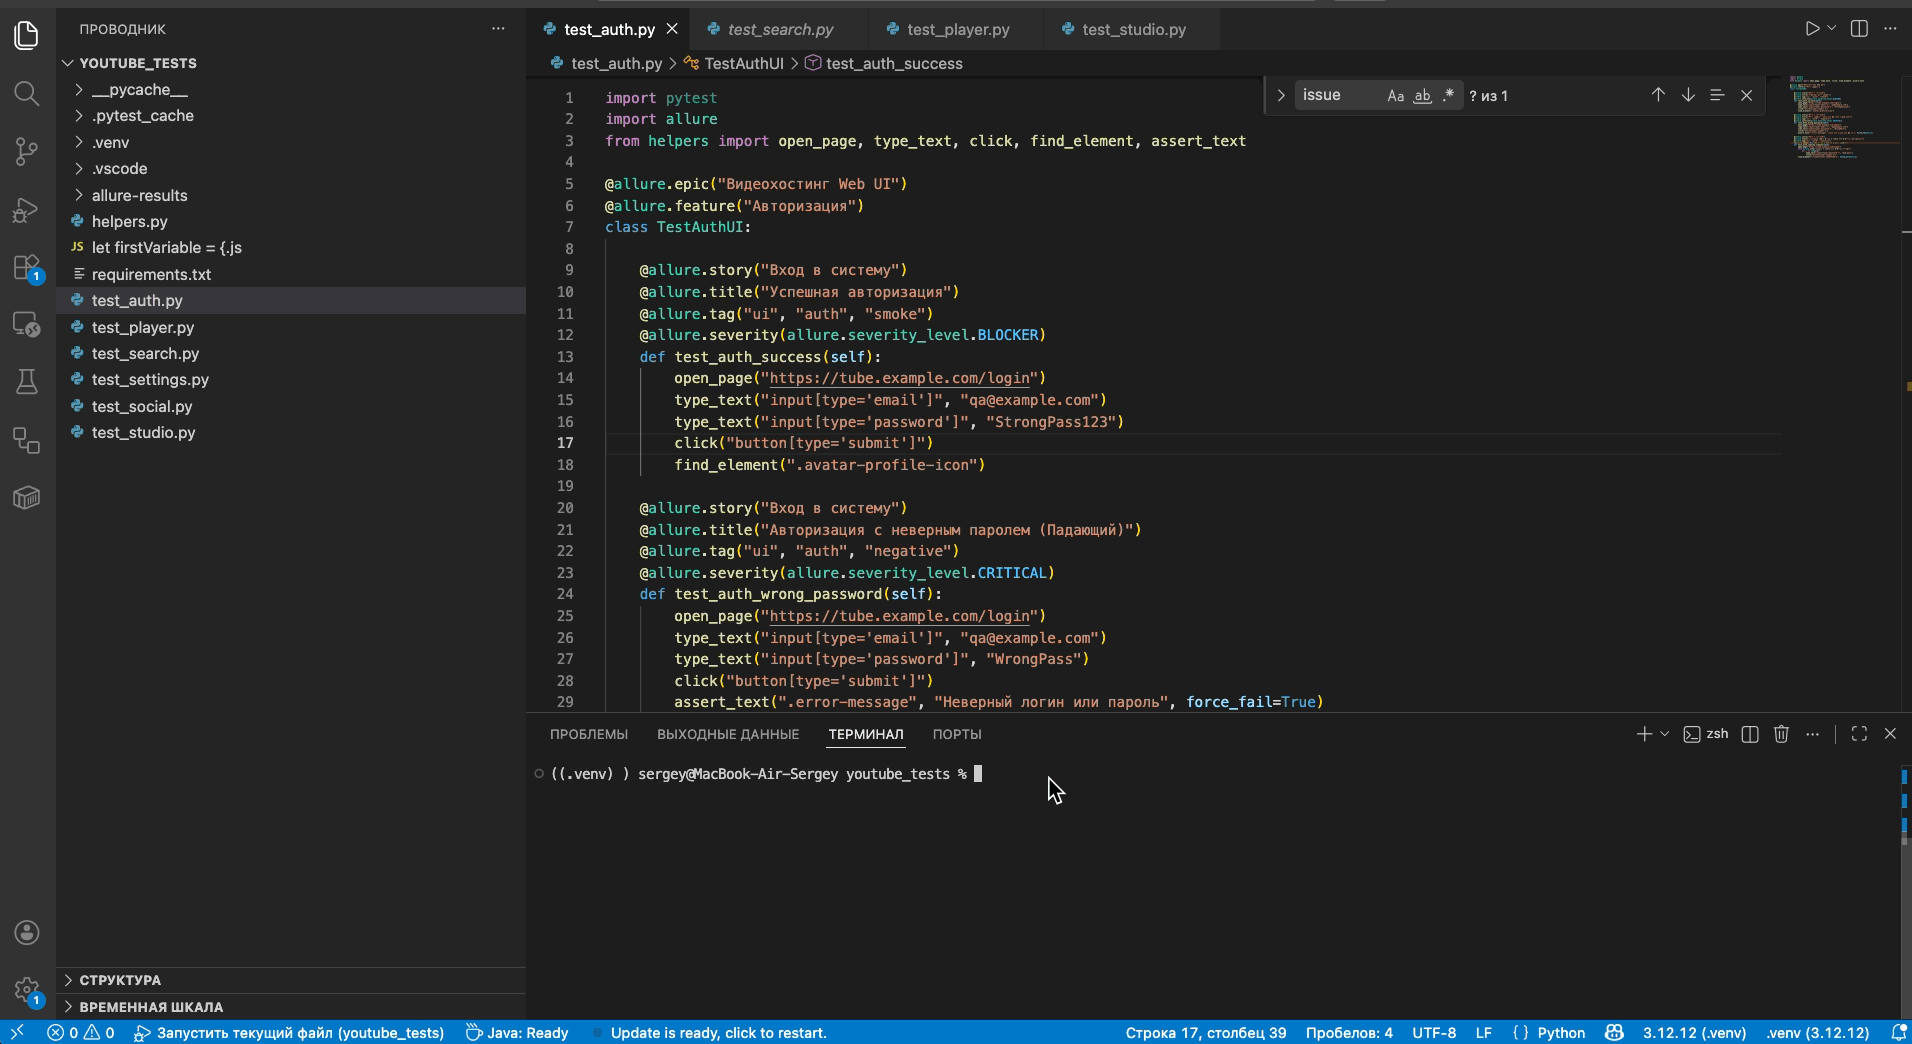The image size is (1912, 1044).
Task: Enable regular expression search in find widget
Action: (x=1448, y=96)
